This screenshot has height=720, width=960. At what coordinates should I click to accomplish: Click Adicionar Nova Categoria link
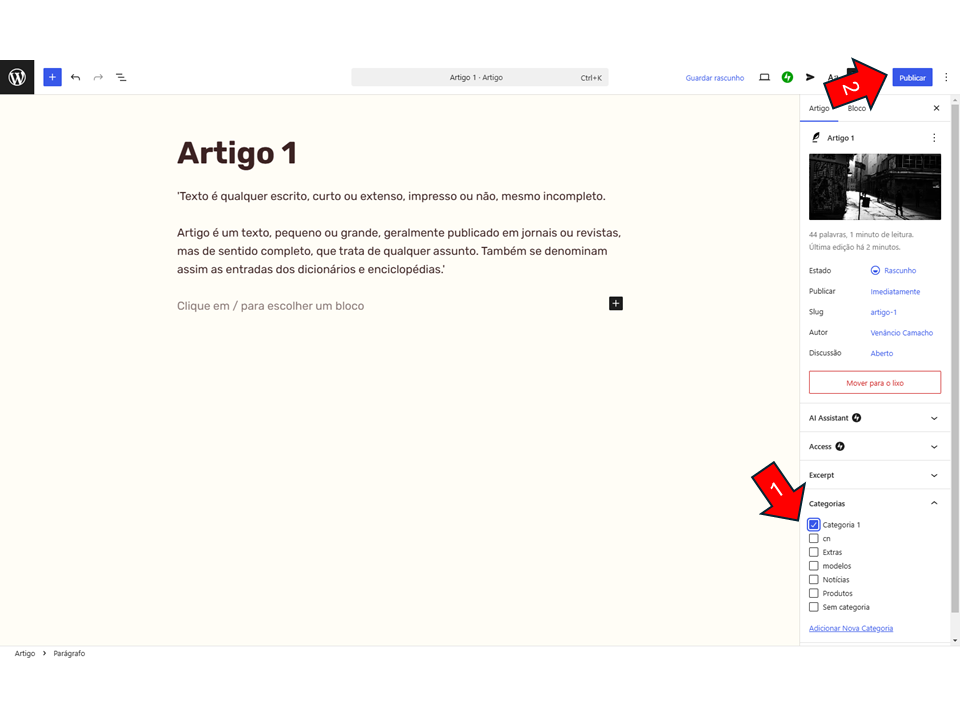850,628
